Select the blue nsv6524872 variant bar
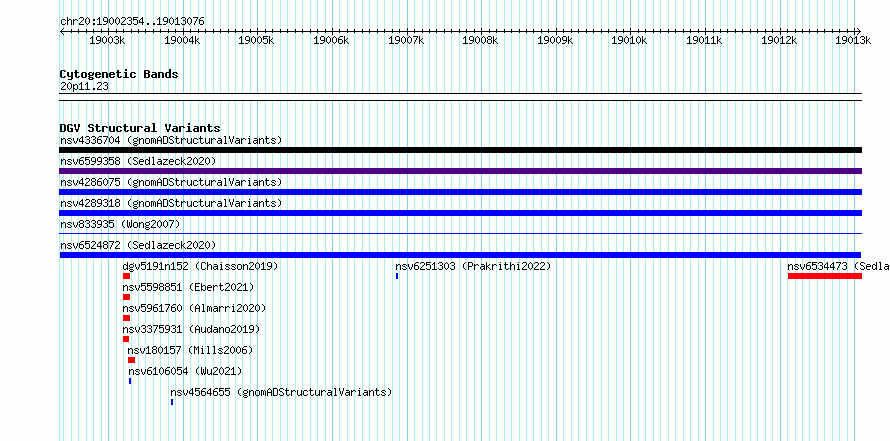This screenshot has width=890, height=441. pos(460,255)
